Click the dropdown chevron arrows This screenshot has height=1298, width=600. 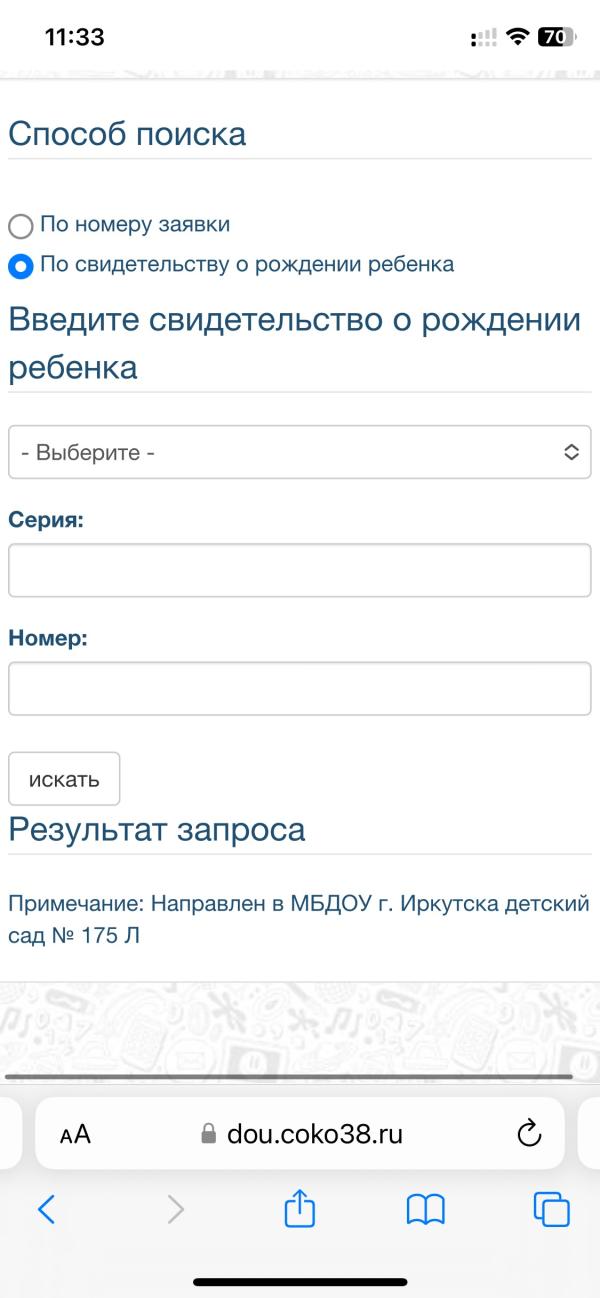coord(571,452)
